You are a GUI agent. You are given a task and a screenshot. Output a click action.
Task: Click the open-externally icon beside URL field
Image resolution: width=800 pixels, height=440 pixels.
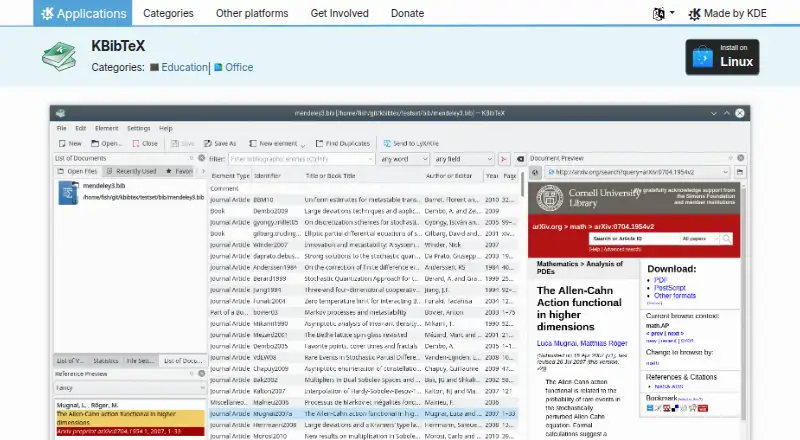pyautogui.click(x=740, y=173)
